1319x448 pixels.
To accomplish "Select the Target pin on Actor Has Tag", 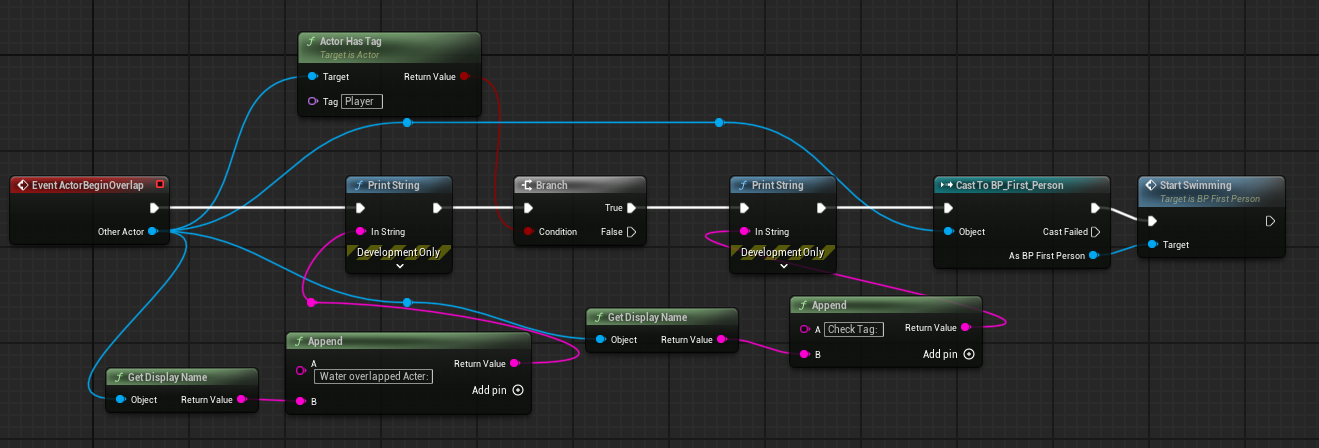I will click(x=313, y=76).
